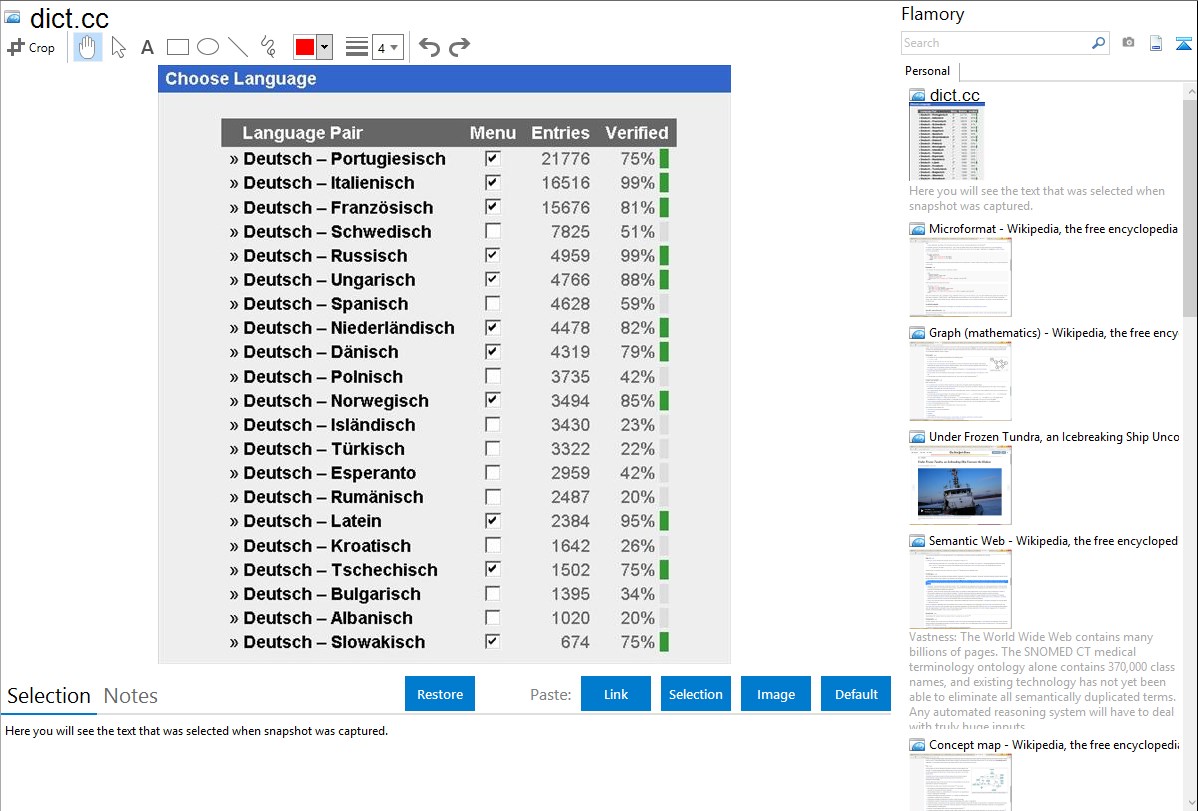Enable Deutsch – Schwedisch menu checkbox
Image resolution: width=1198 pixels, height=811 pixels.
point(492,231)
